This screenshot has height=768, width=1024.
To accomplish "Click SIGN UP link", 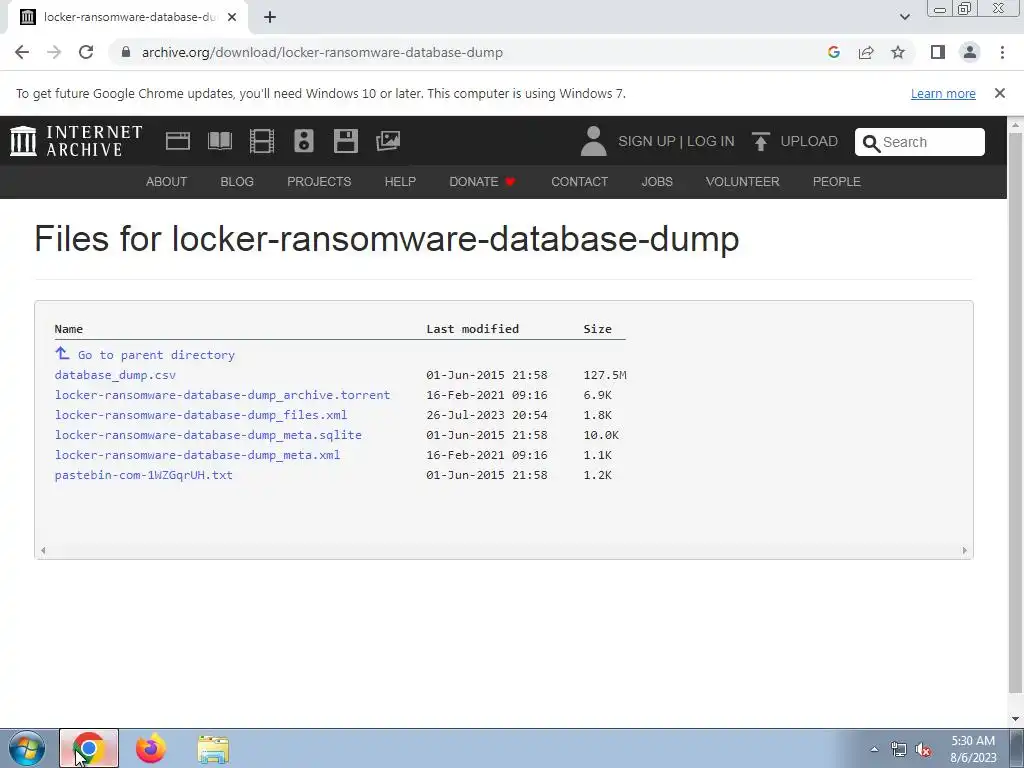I will tap(647, 141).
